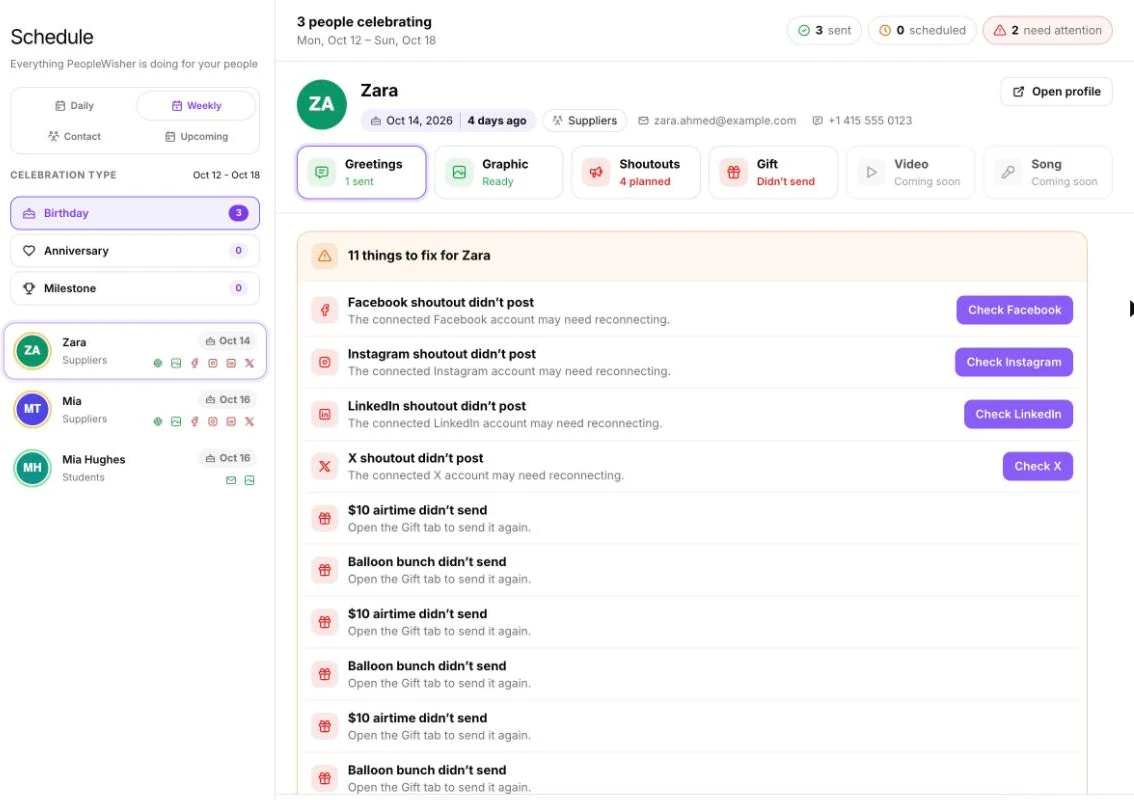1134x800 pixels.
Task: Click the 2 need attention pill
Action: 1047,30
